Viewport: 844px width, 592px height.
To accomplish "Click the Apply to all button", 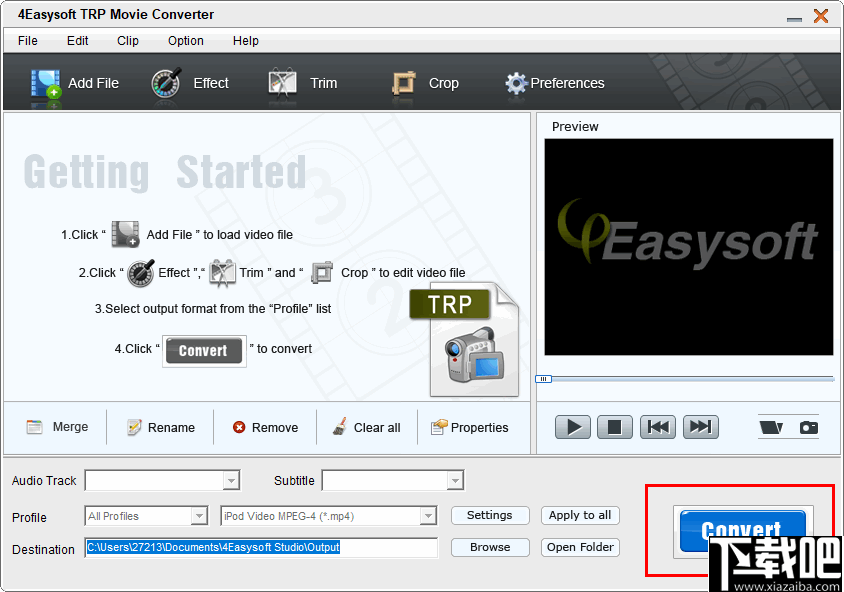I will point(580,515).
